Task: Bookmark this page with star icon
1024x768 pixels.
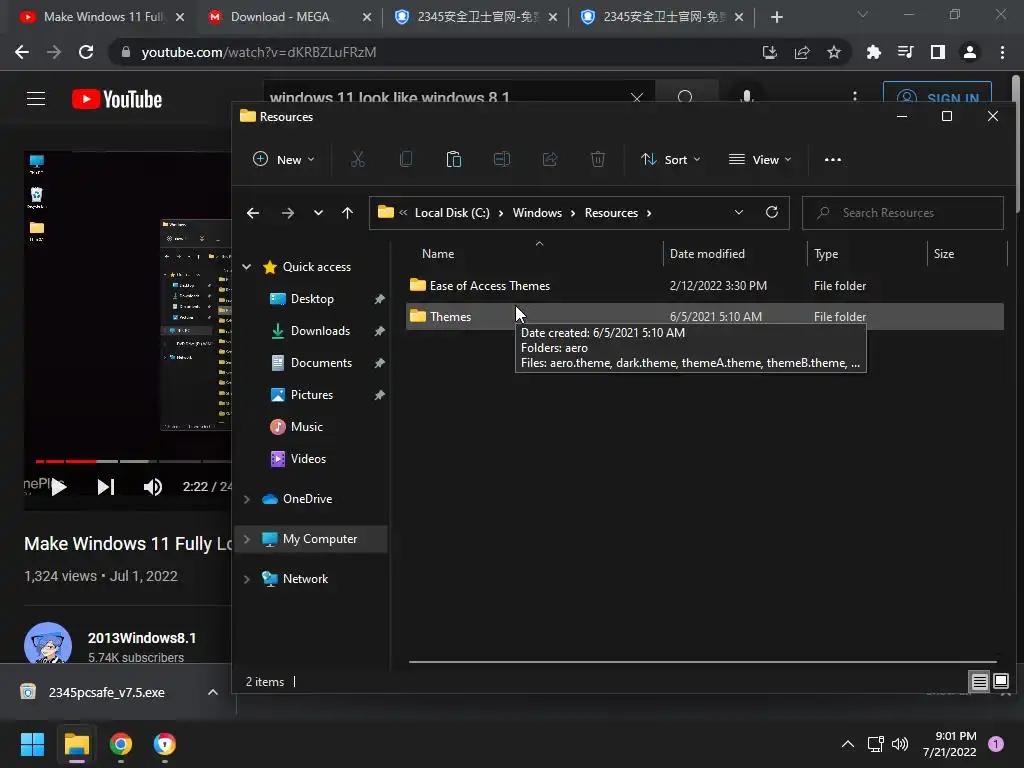Action: (834, 52)
